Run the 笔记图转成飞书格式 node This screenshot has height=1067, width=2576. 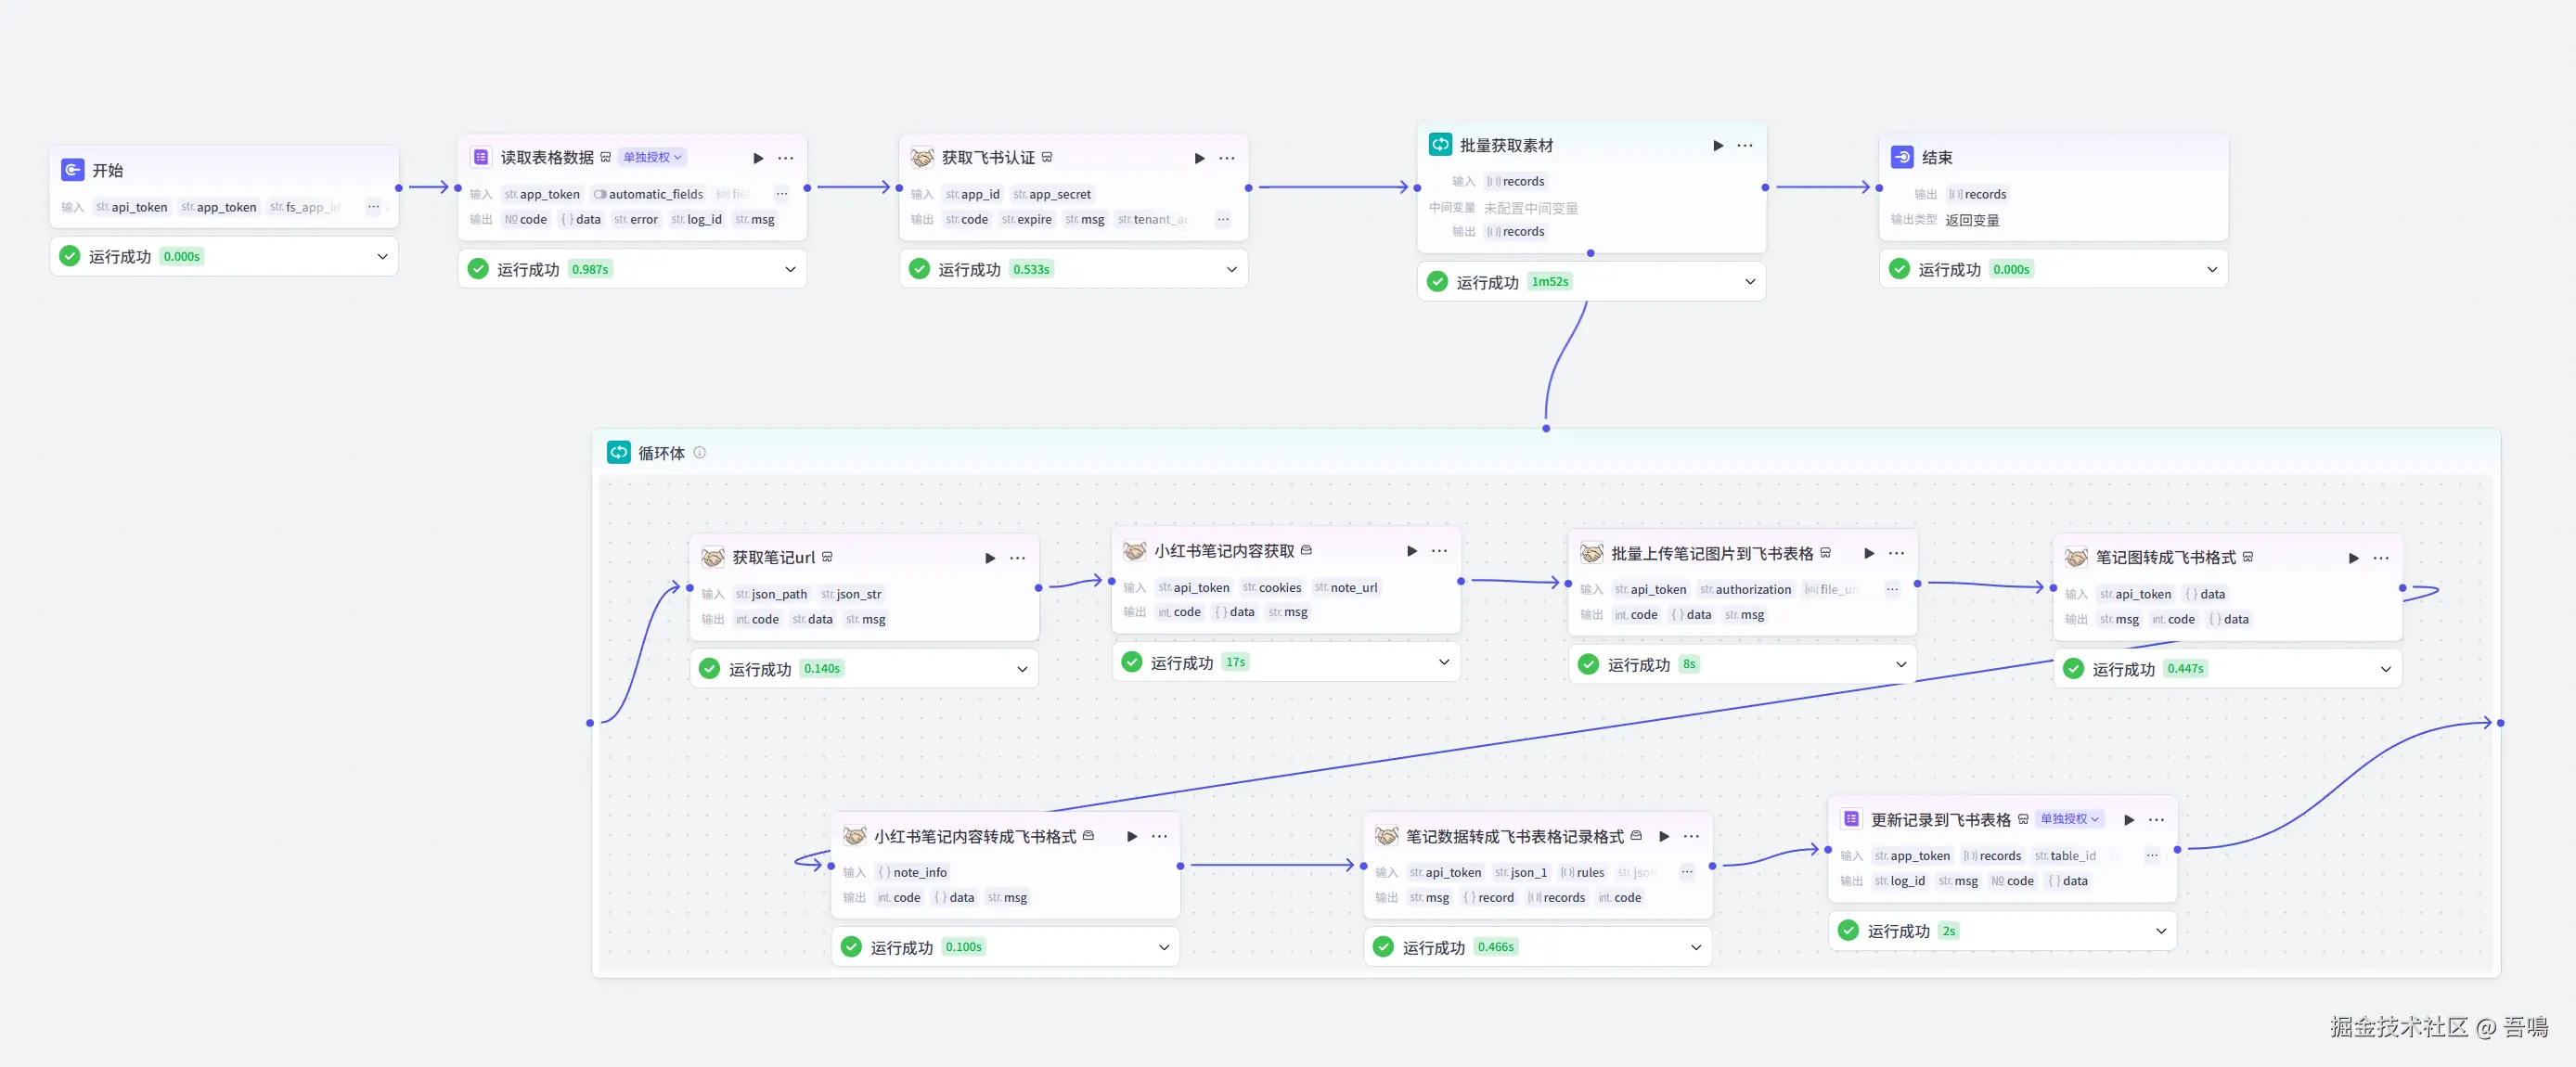(x=2353, y=558)
